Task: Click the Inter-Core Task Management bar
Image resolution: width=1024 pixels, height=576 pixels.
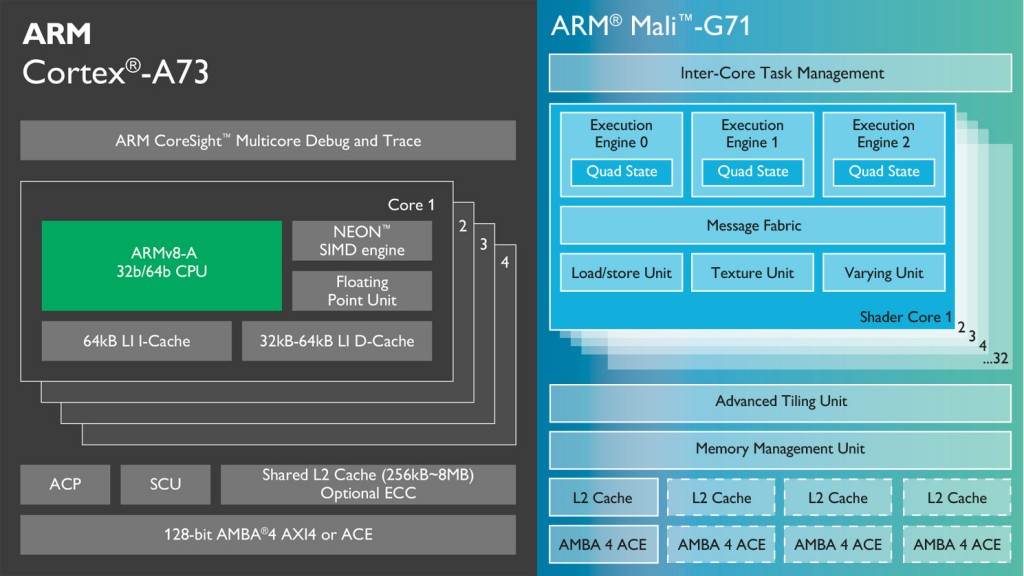Action: tap(780, 72)
